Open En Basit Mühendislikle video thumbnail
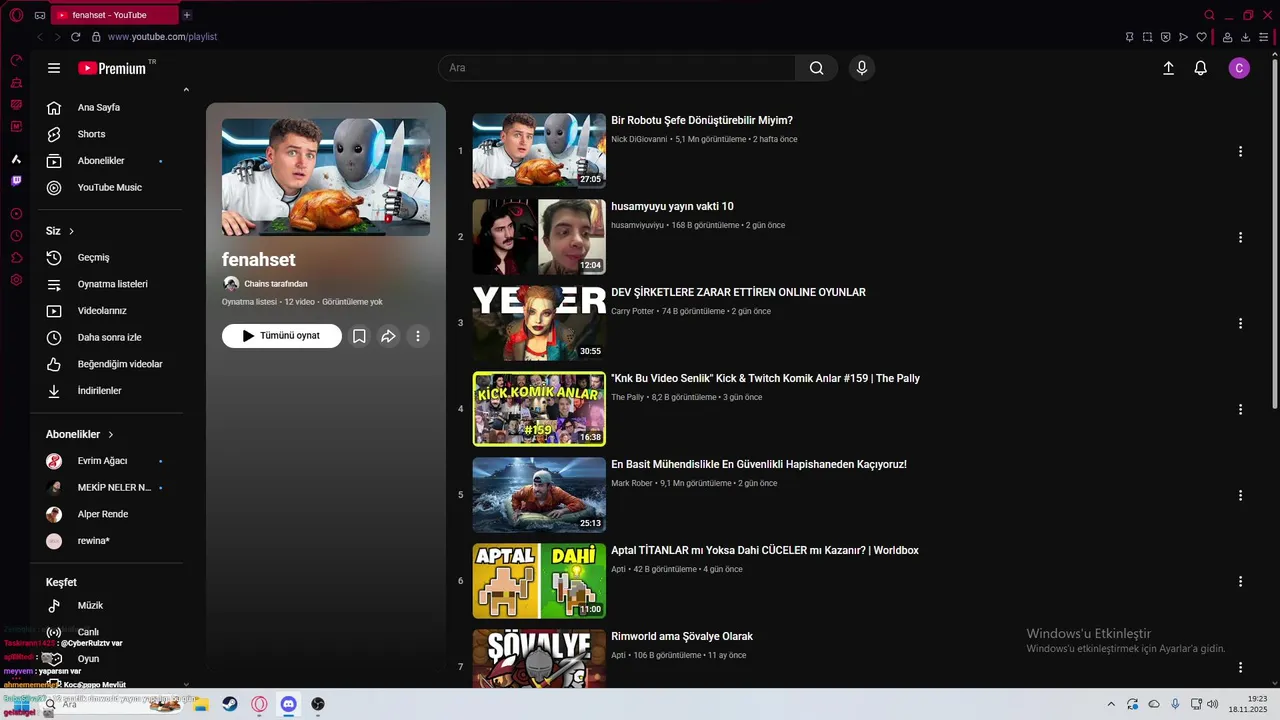Viewport: 1280px width, 720px height. [x=539, y=495]
